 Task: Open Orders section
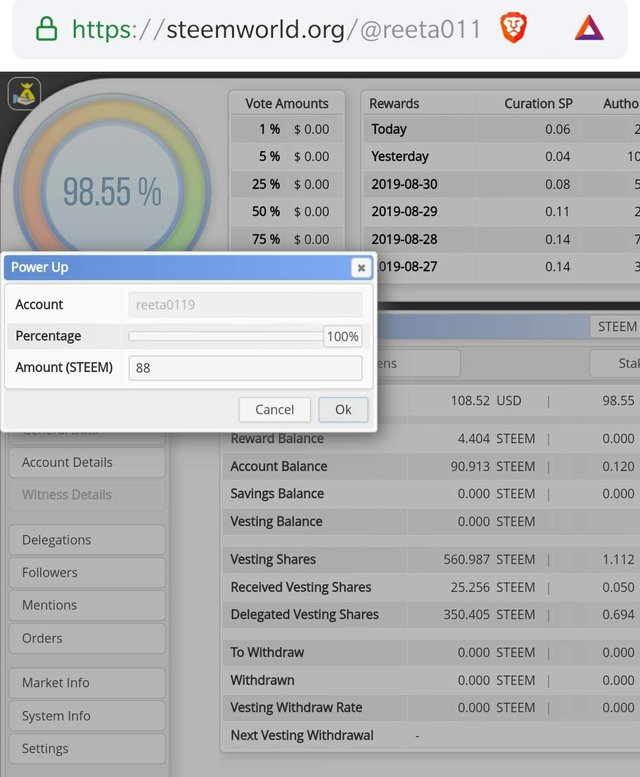pyautogui.click(x=87, y=638)
